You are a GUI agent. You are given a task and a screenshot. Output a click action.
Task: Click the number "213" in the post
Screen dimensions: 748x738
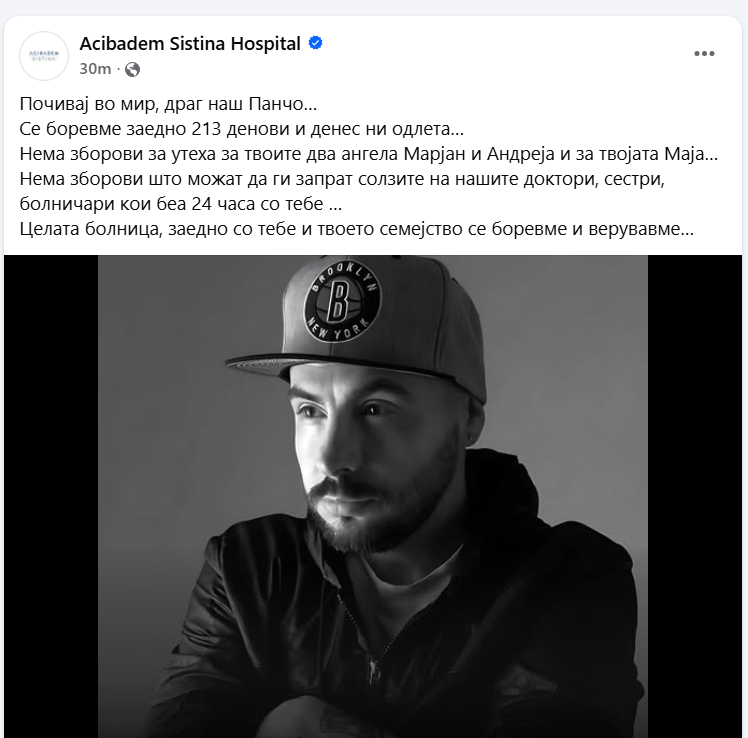coord(208,129)
